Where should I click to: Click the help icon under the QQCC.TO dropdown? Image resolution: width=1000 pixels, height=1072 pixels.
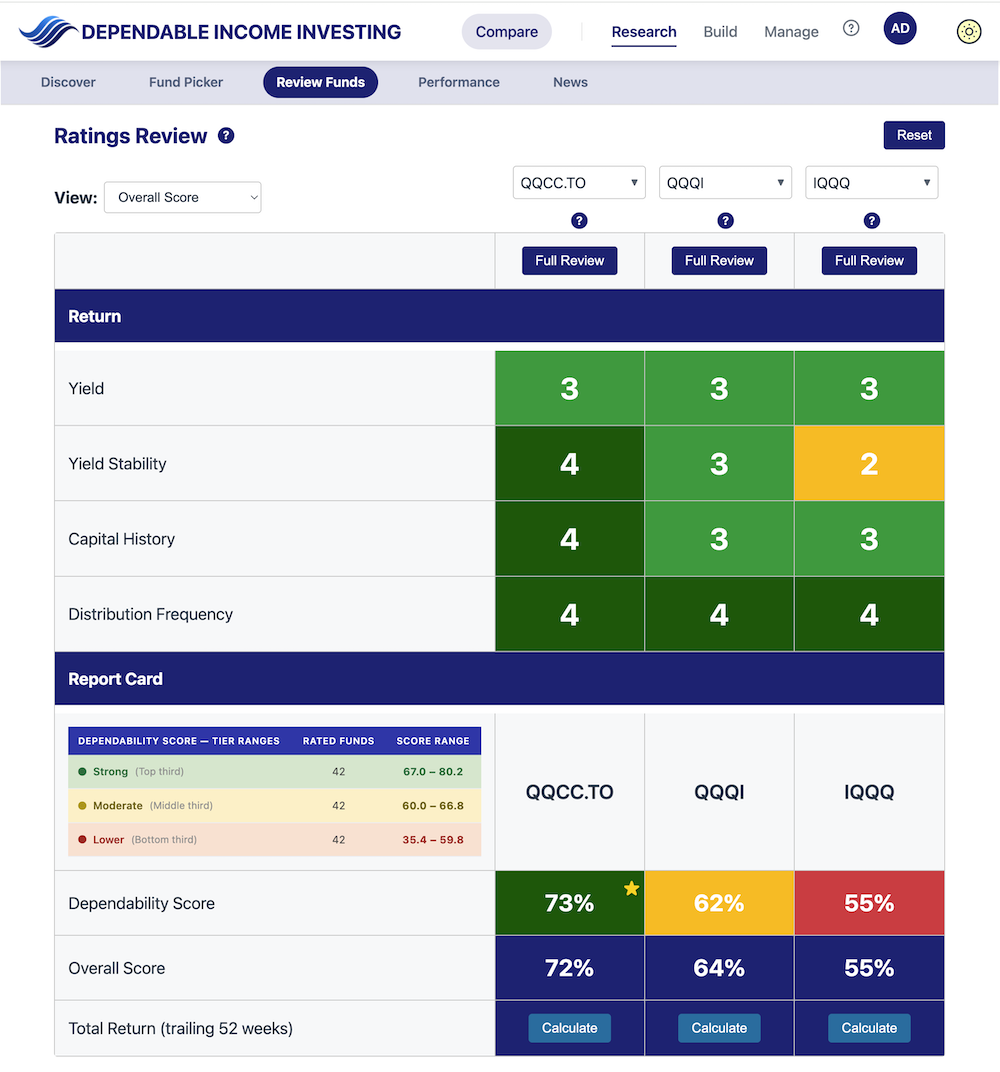click(579, 221)
